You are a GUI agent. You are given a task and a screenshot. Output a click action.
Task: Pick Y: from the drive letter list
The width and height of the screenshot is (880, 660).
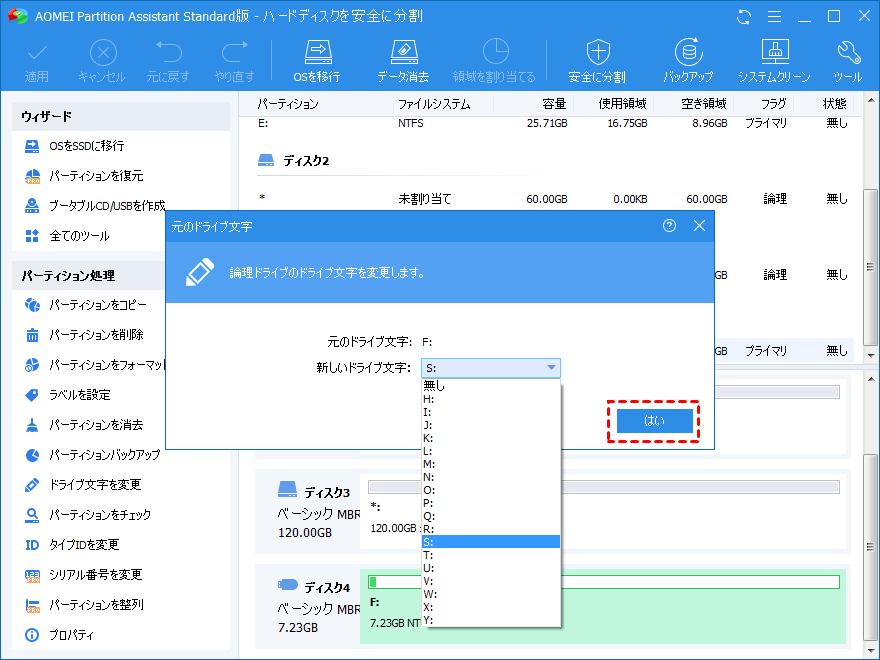pyautogui.click(x=491, y=620)
